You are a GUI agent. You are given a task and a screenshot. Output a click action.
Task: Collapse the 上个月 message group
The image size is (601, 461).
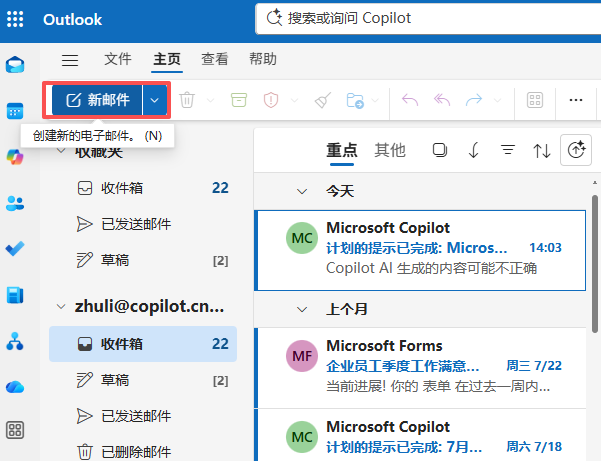point(302,309)
